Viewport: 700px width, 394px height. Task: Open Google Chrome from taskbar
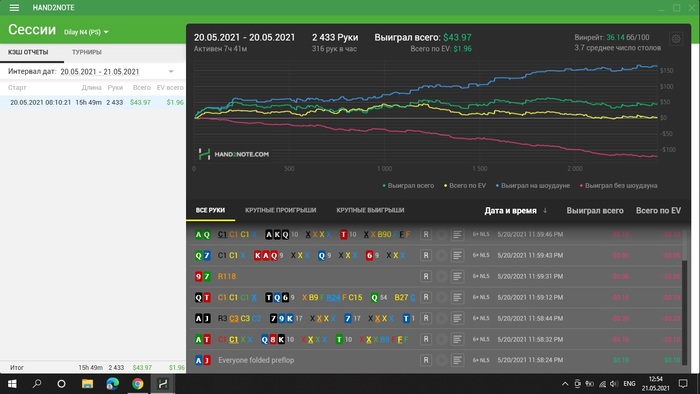pyautogui.click(x=138, y=384)
